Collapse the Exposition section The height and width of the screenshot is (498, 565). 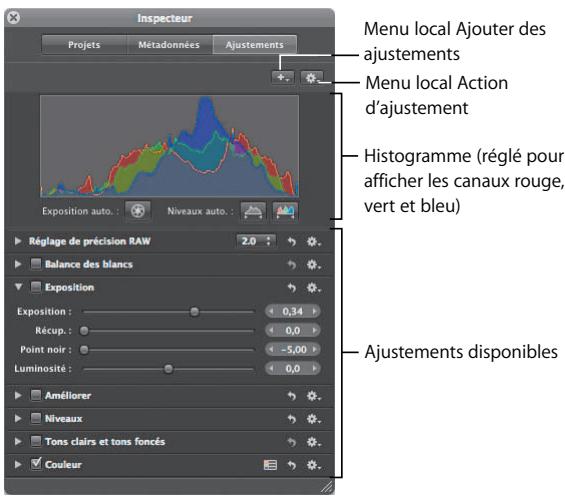(18, 287)
